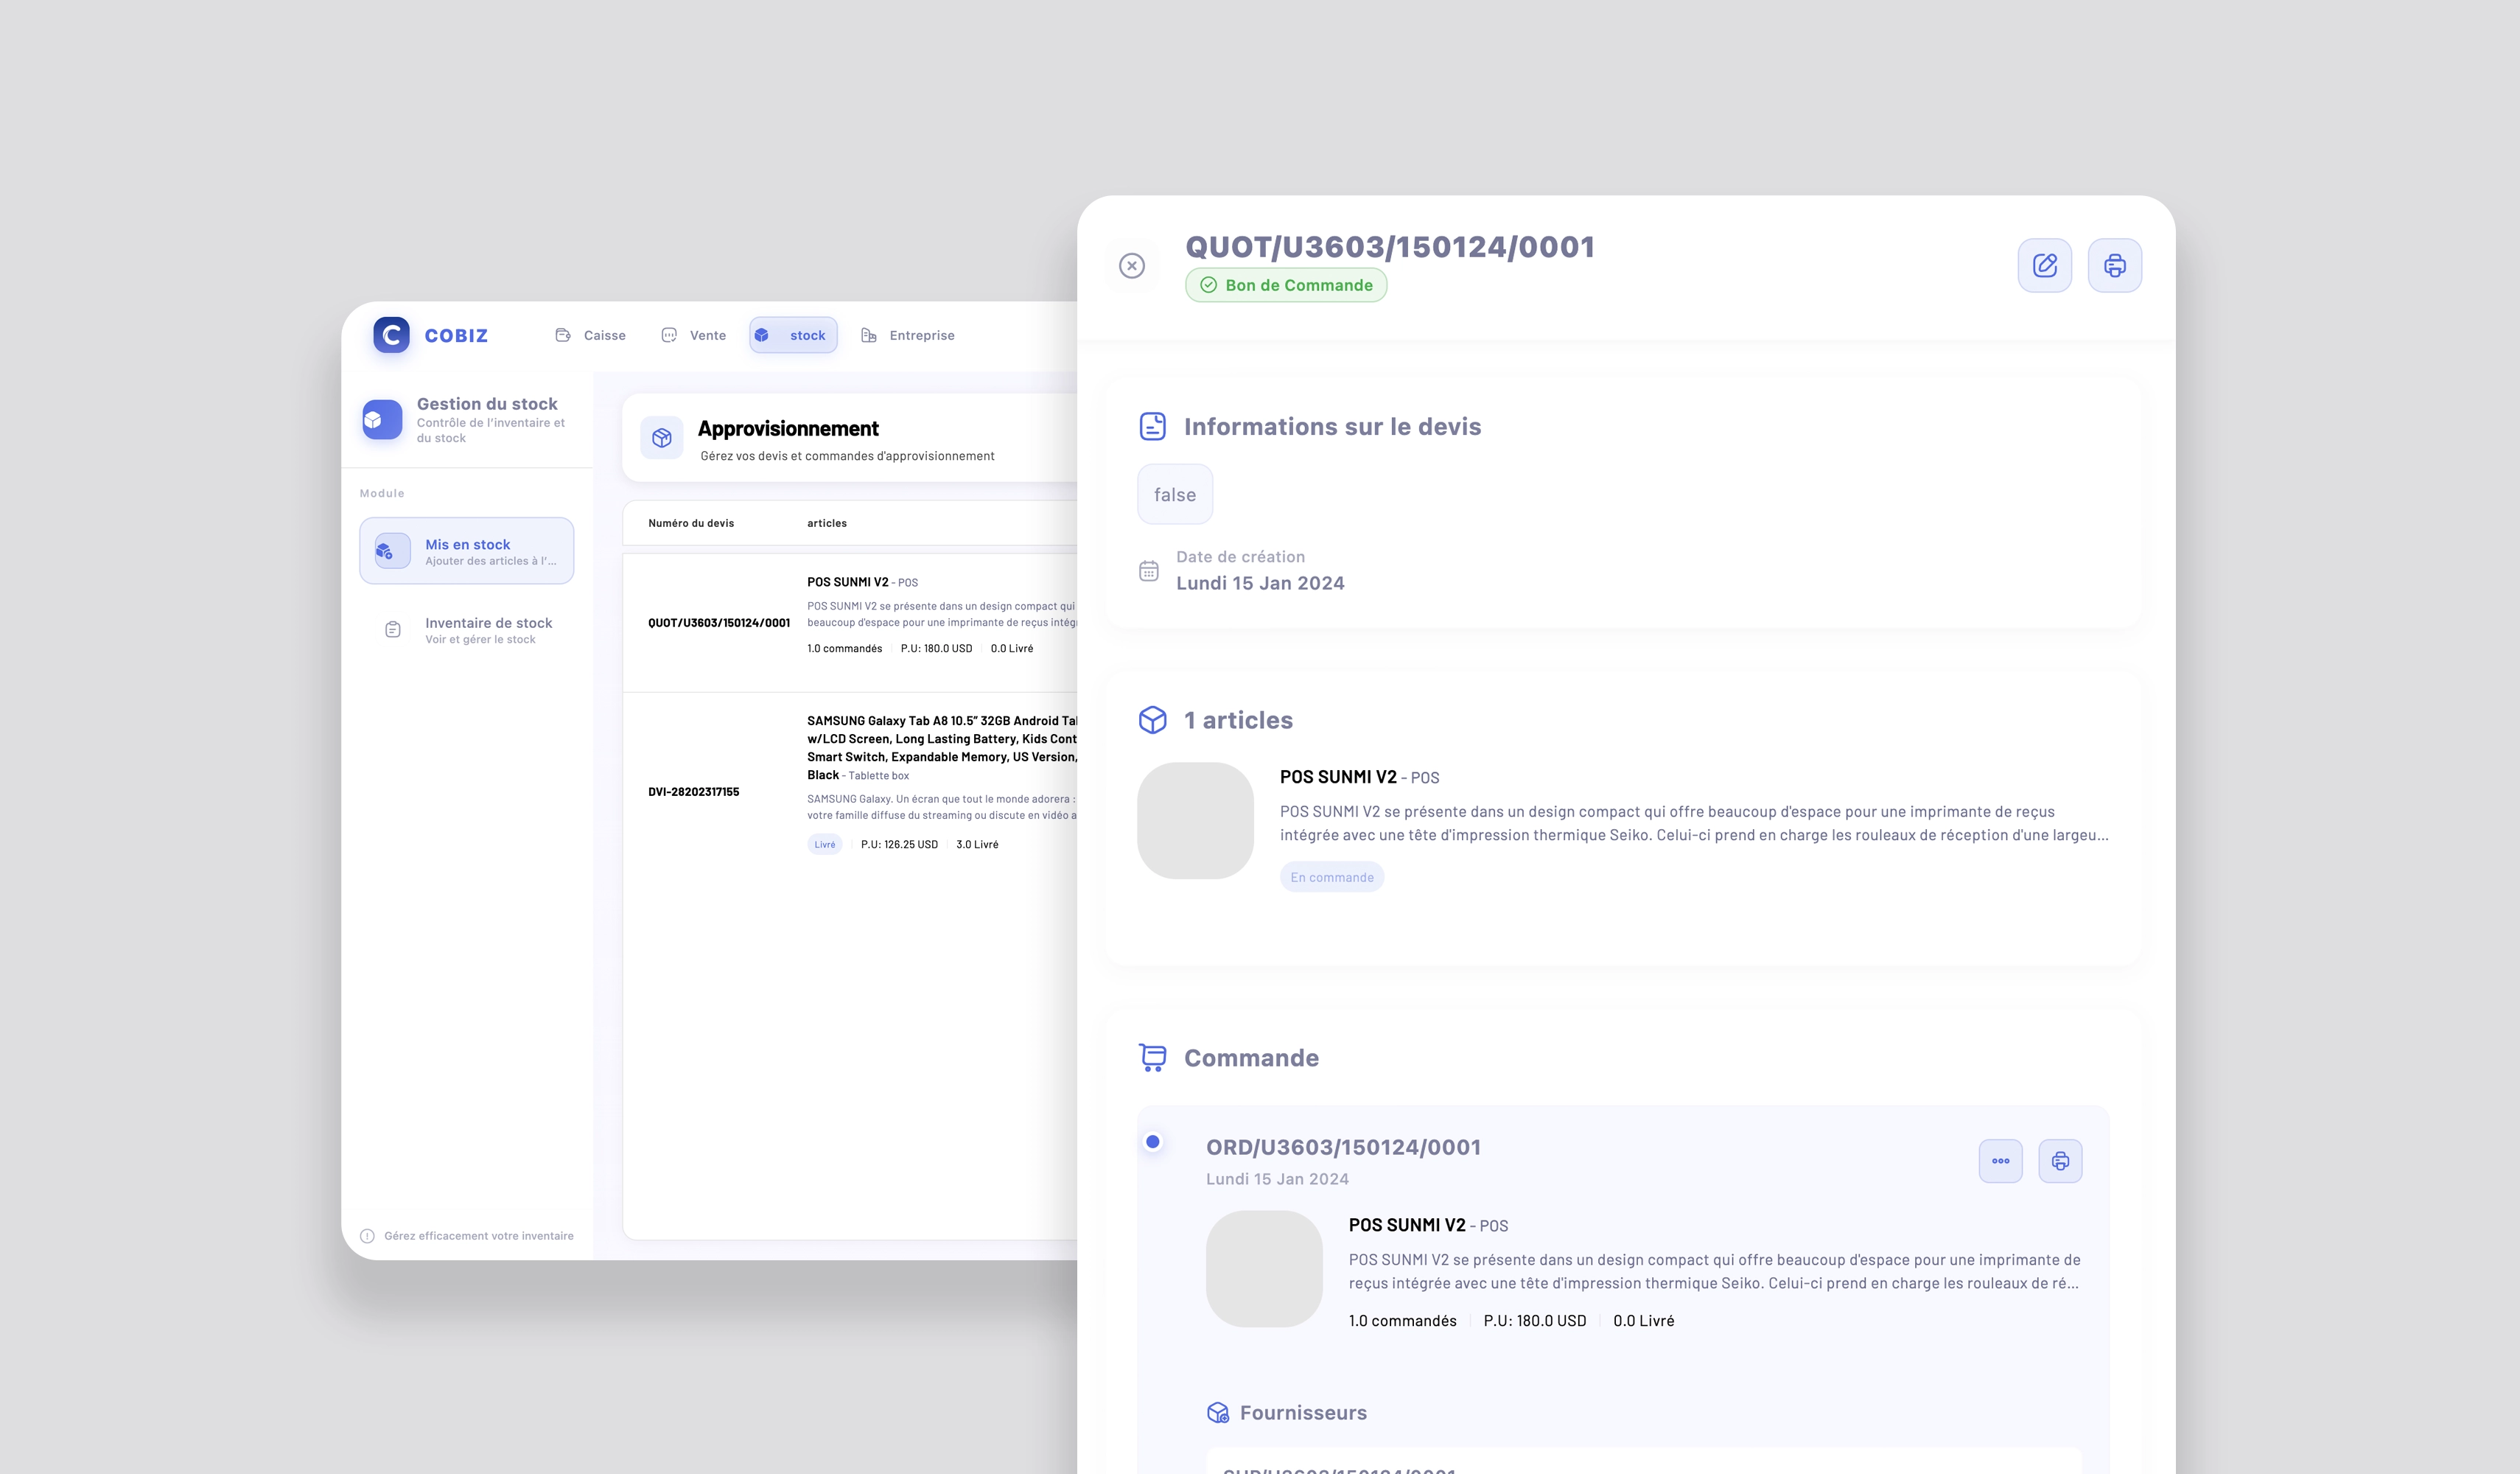Click the P.U: 180.0 USD value in Commande section
Image resolution: width=2520 pixels, height=1474 pixels.
pos(1535,1320)
